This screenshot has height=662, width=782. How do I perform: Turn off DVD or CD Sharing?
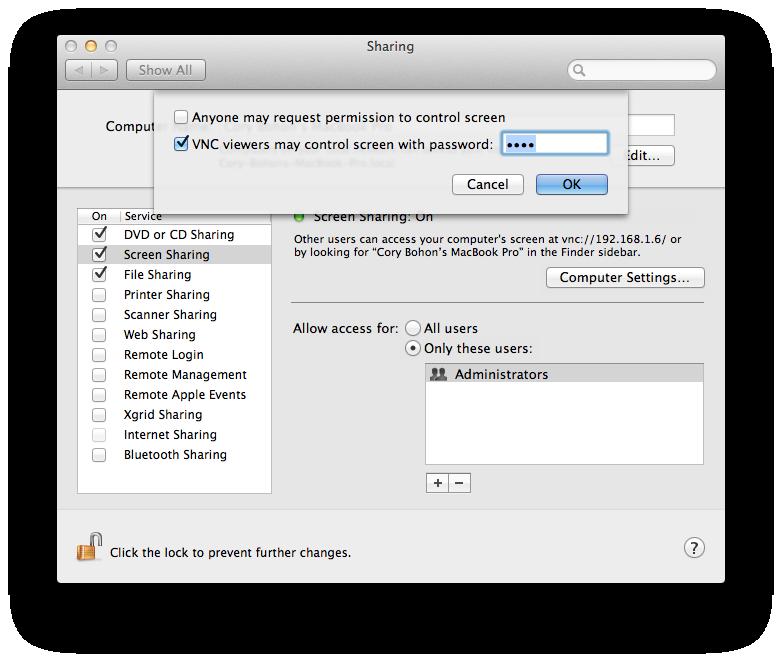click(100, 234)
